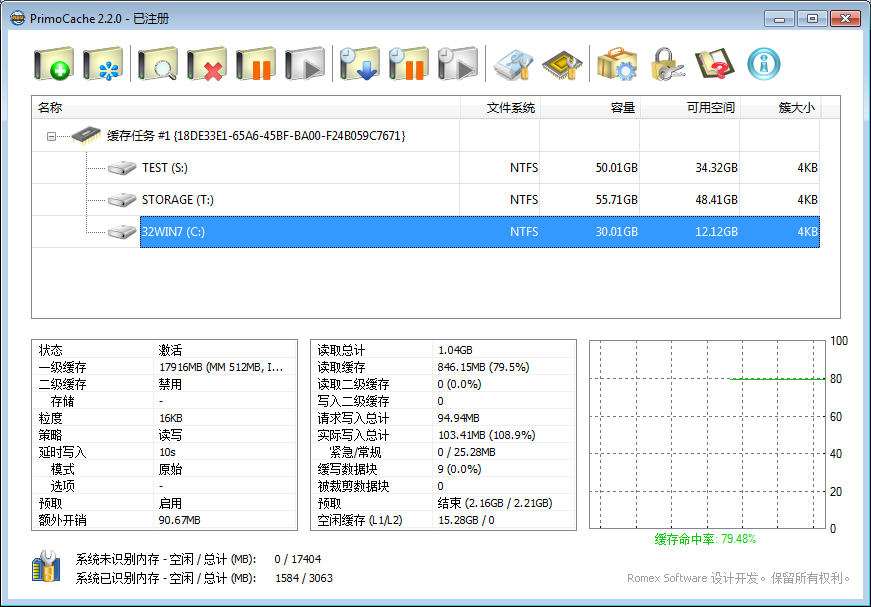Click the resume cache task play icon
The height and width of the screenshot is (607, 871).
(x=304, y=63)
